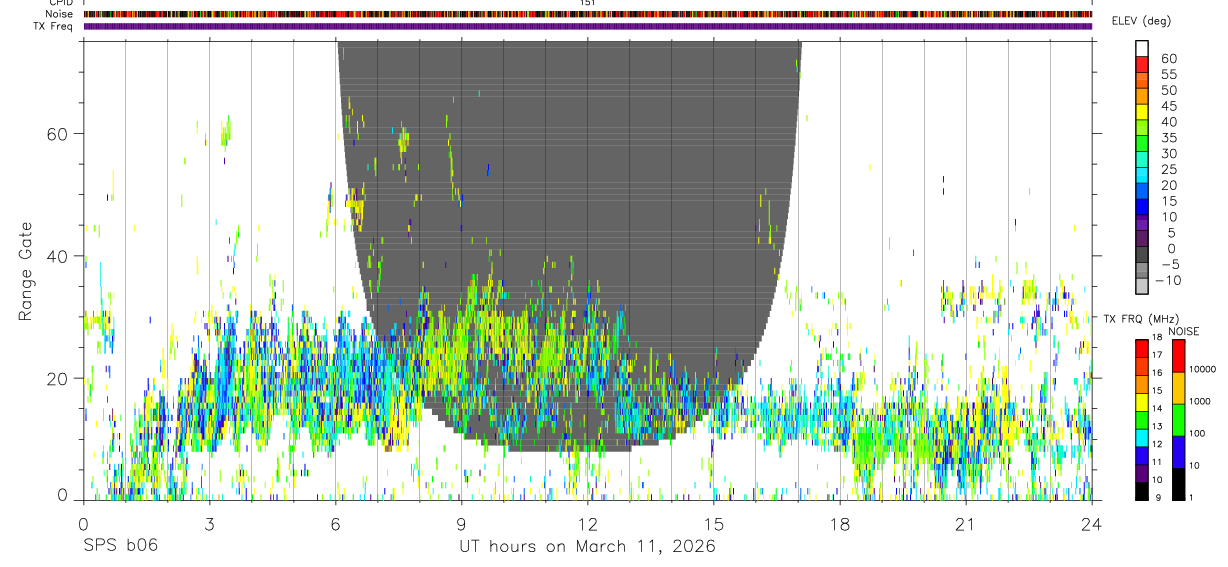
Task: Click the 'Range Gate' y-axis label
Action: (x=26, y=271)
